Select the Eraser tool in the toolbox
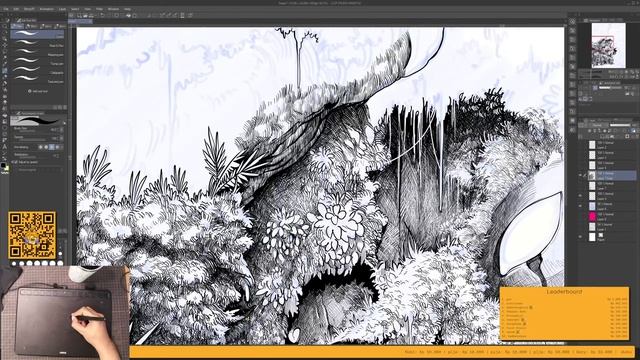This screenshot has width=640, height=360. 5,102
